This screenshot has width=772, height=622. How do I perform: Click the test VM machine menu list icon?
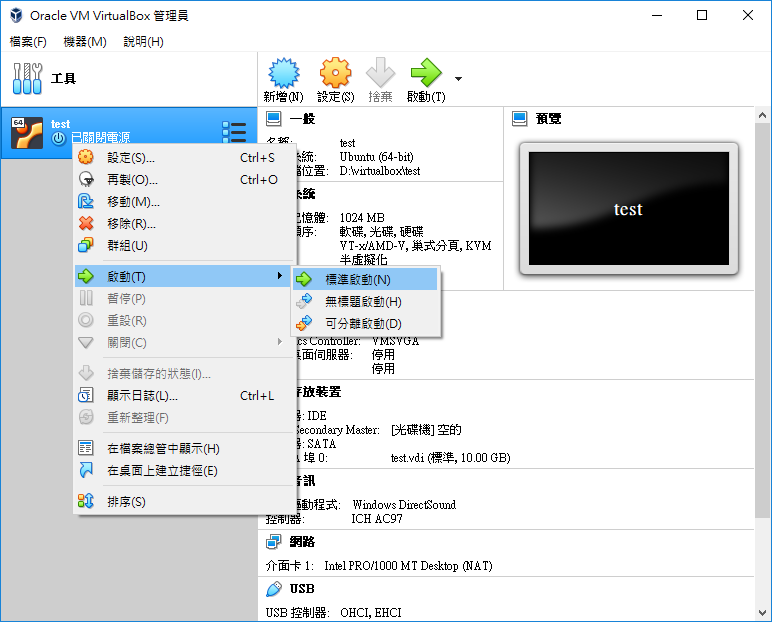[x=234, y=132]
